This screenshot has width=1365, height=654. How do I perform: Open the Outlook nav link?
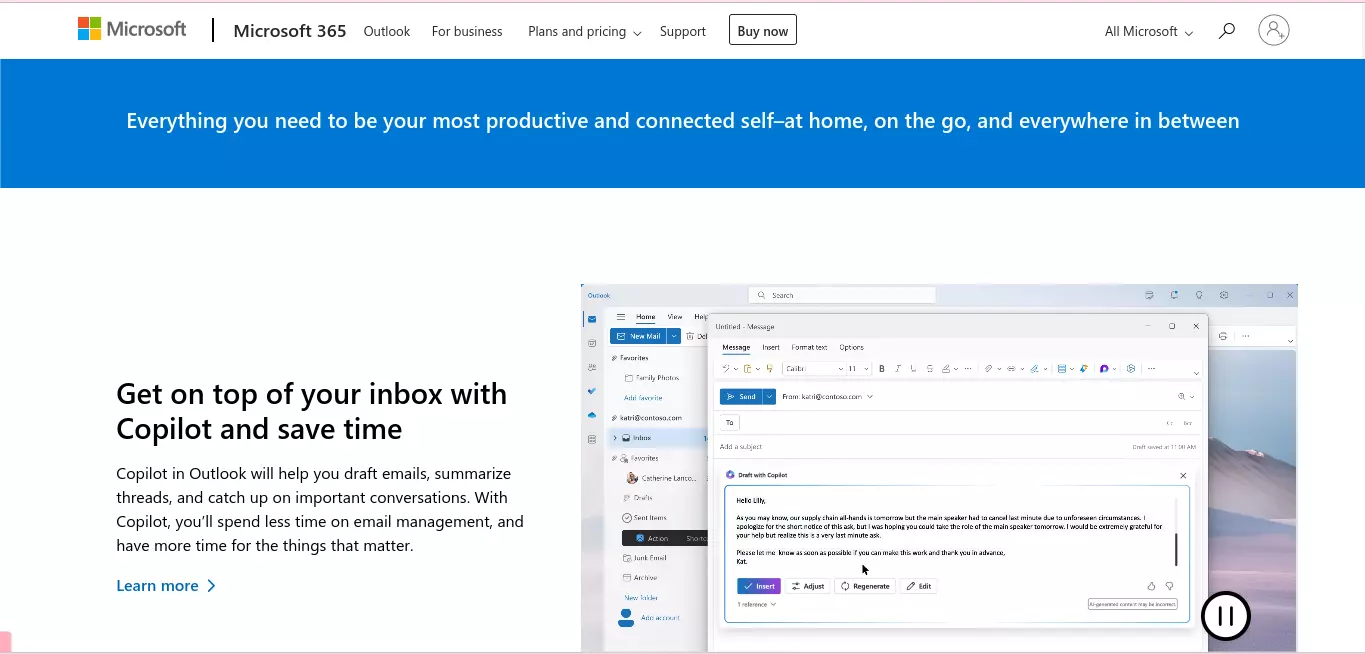tap(387, 31)
